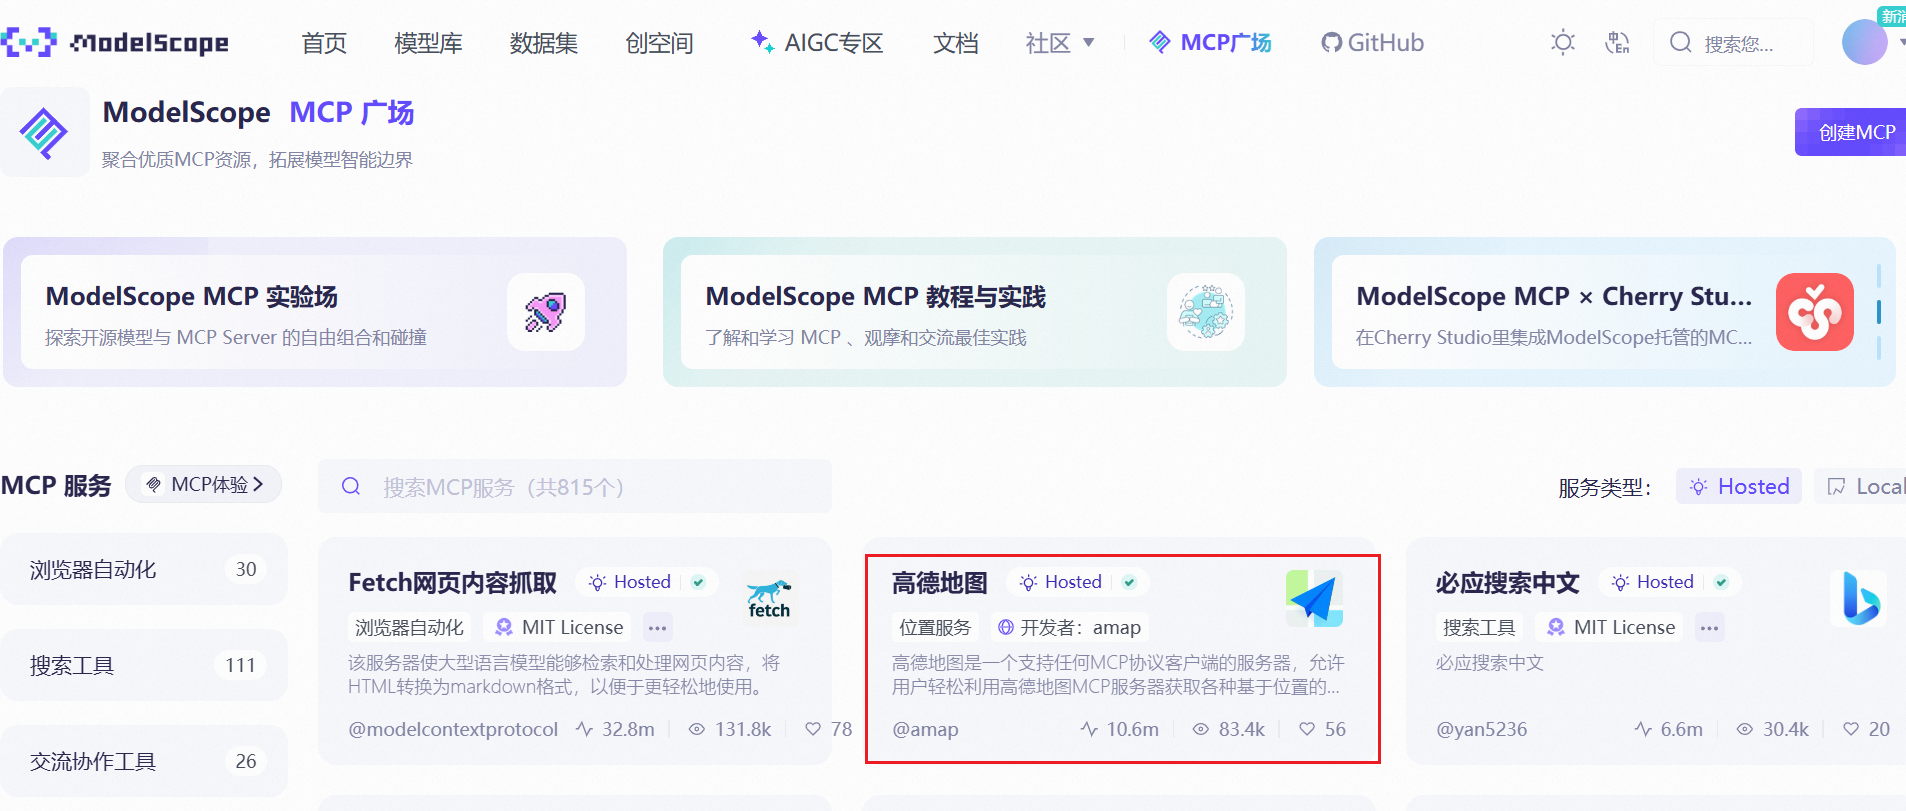Click verified checkmark on 必应搜索中文 card
This screenshot has height=811, width=1906.
(x=1721, y=582)
